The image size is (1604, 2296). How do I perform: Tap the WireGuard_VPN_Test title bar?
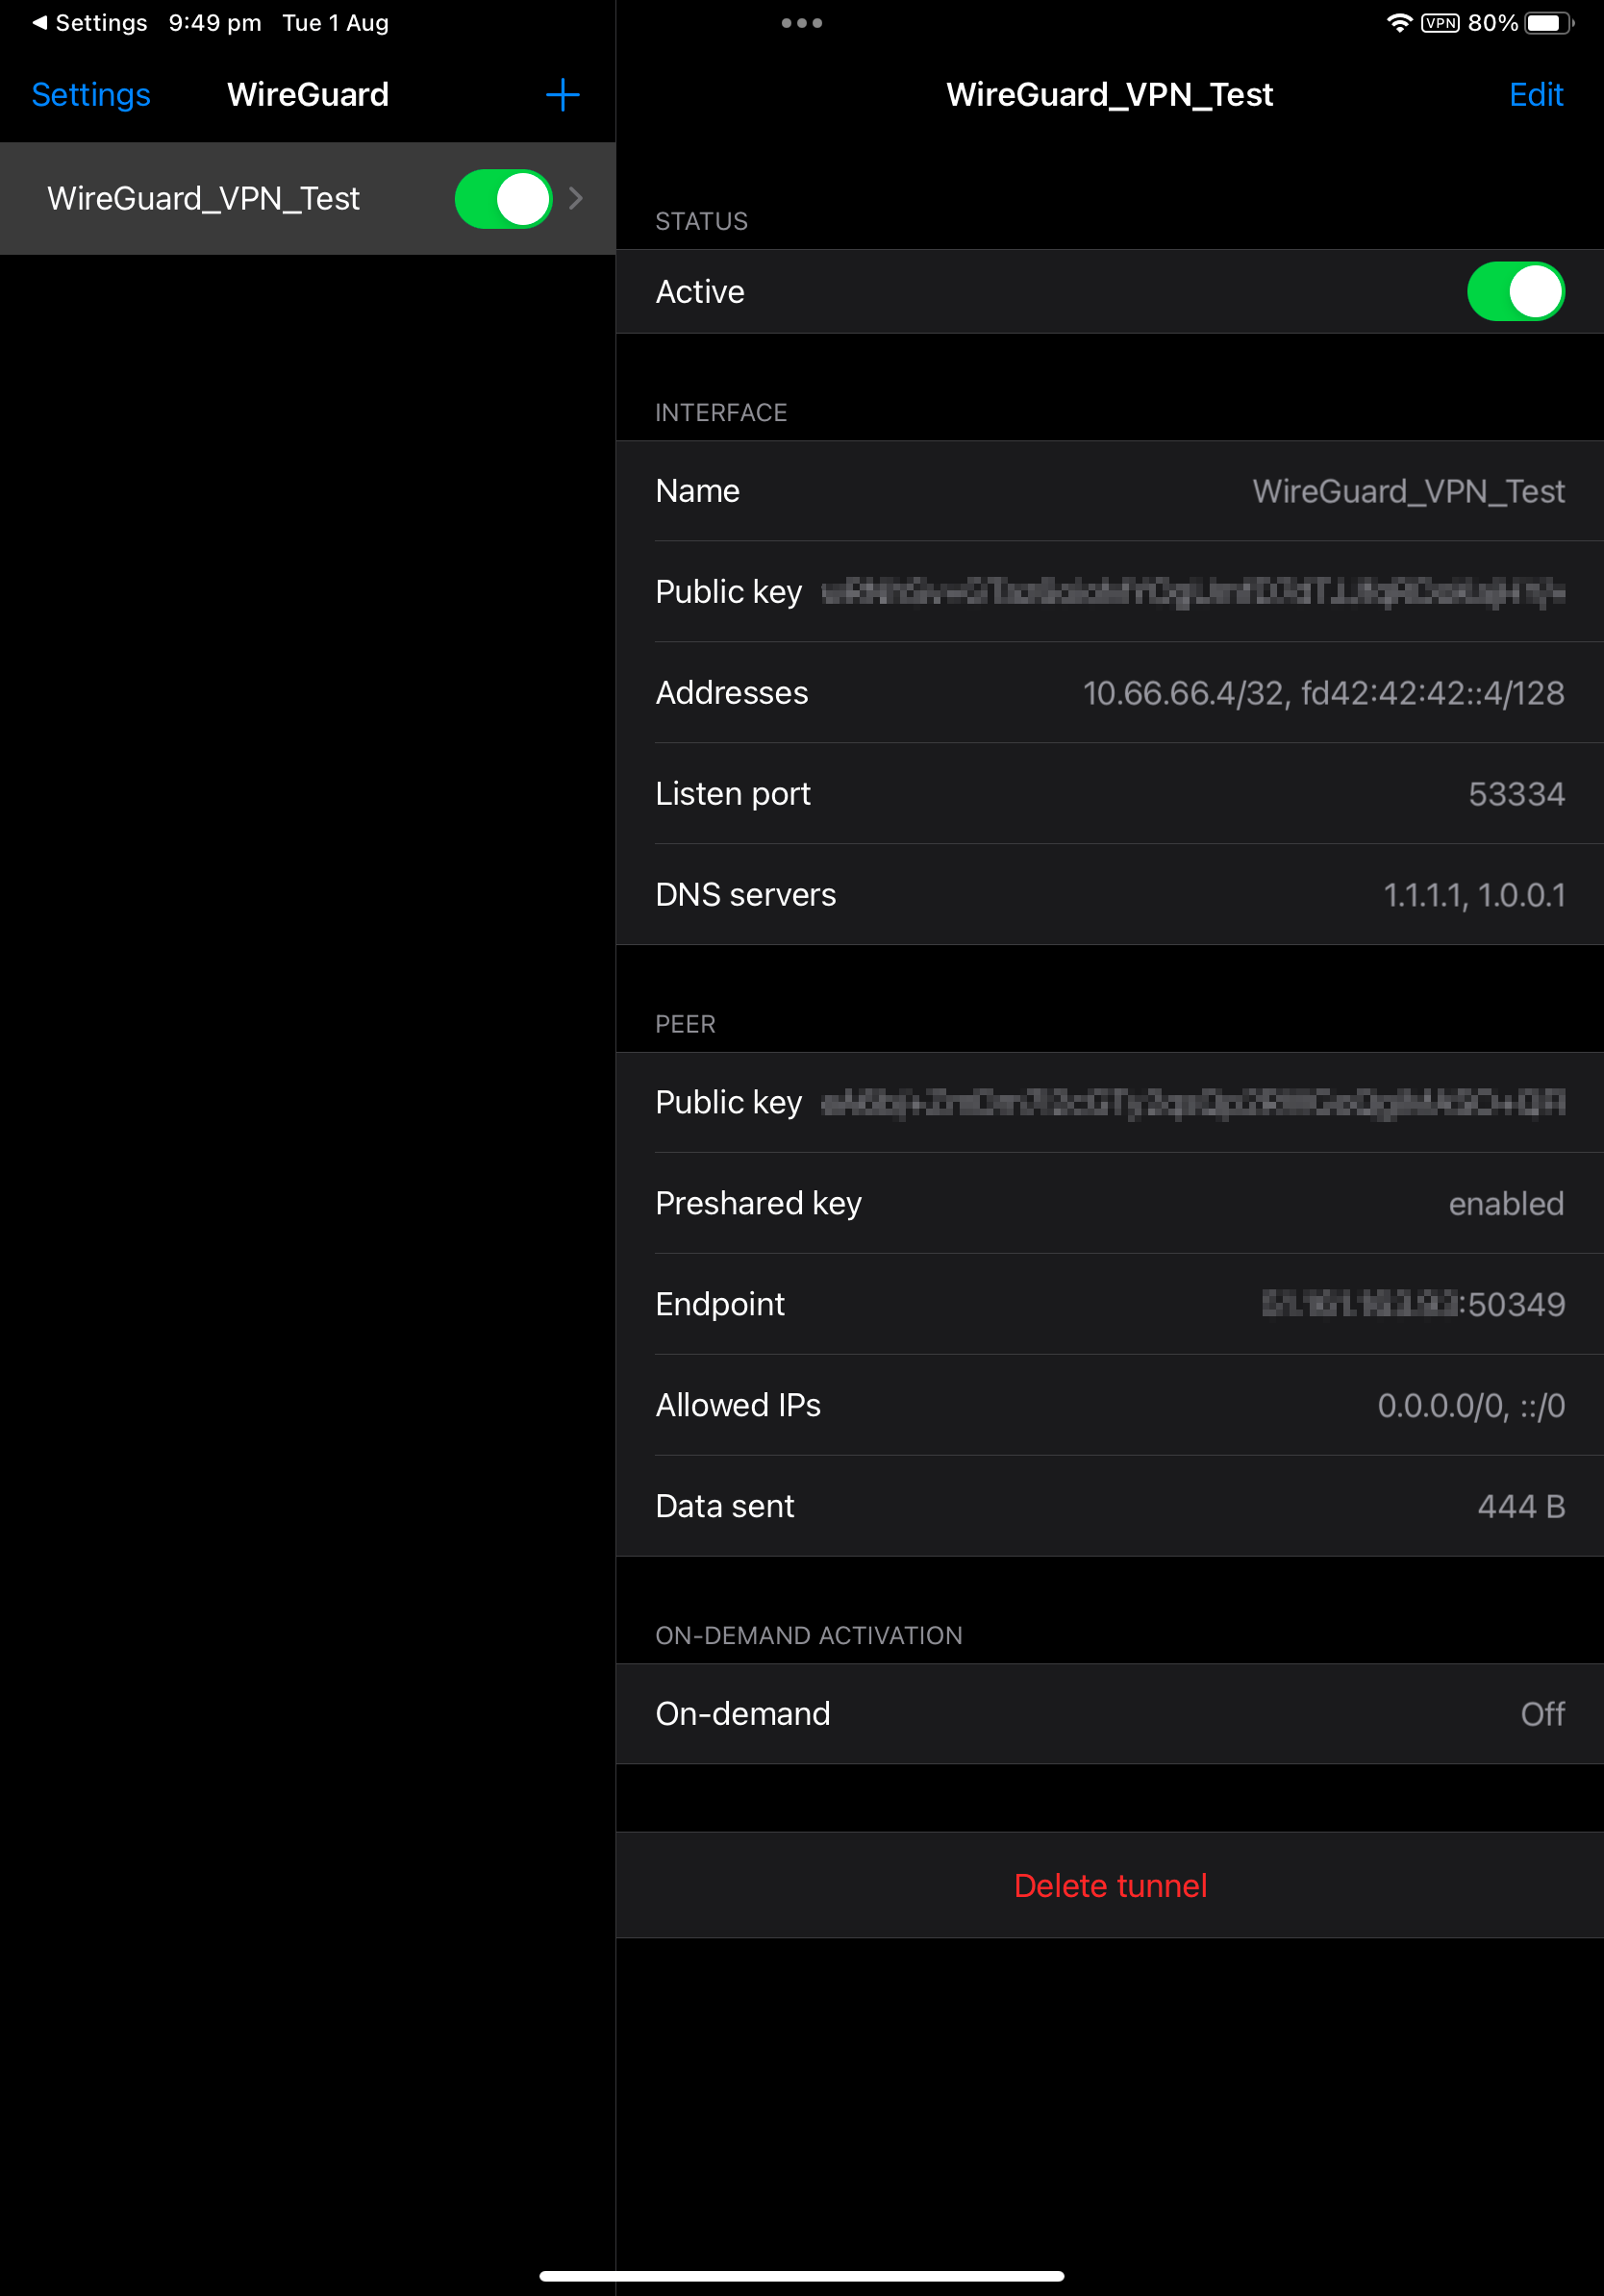click(x=1109, y=94)
